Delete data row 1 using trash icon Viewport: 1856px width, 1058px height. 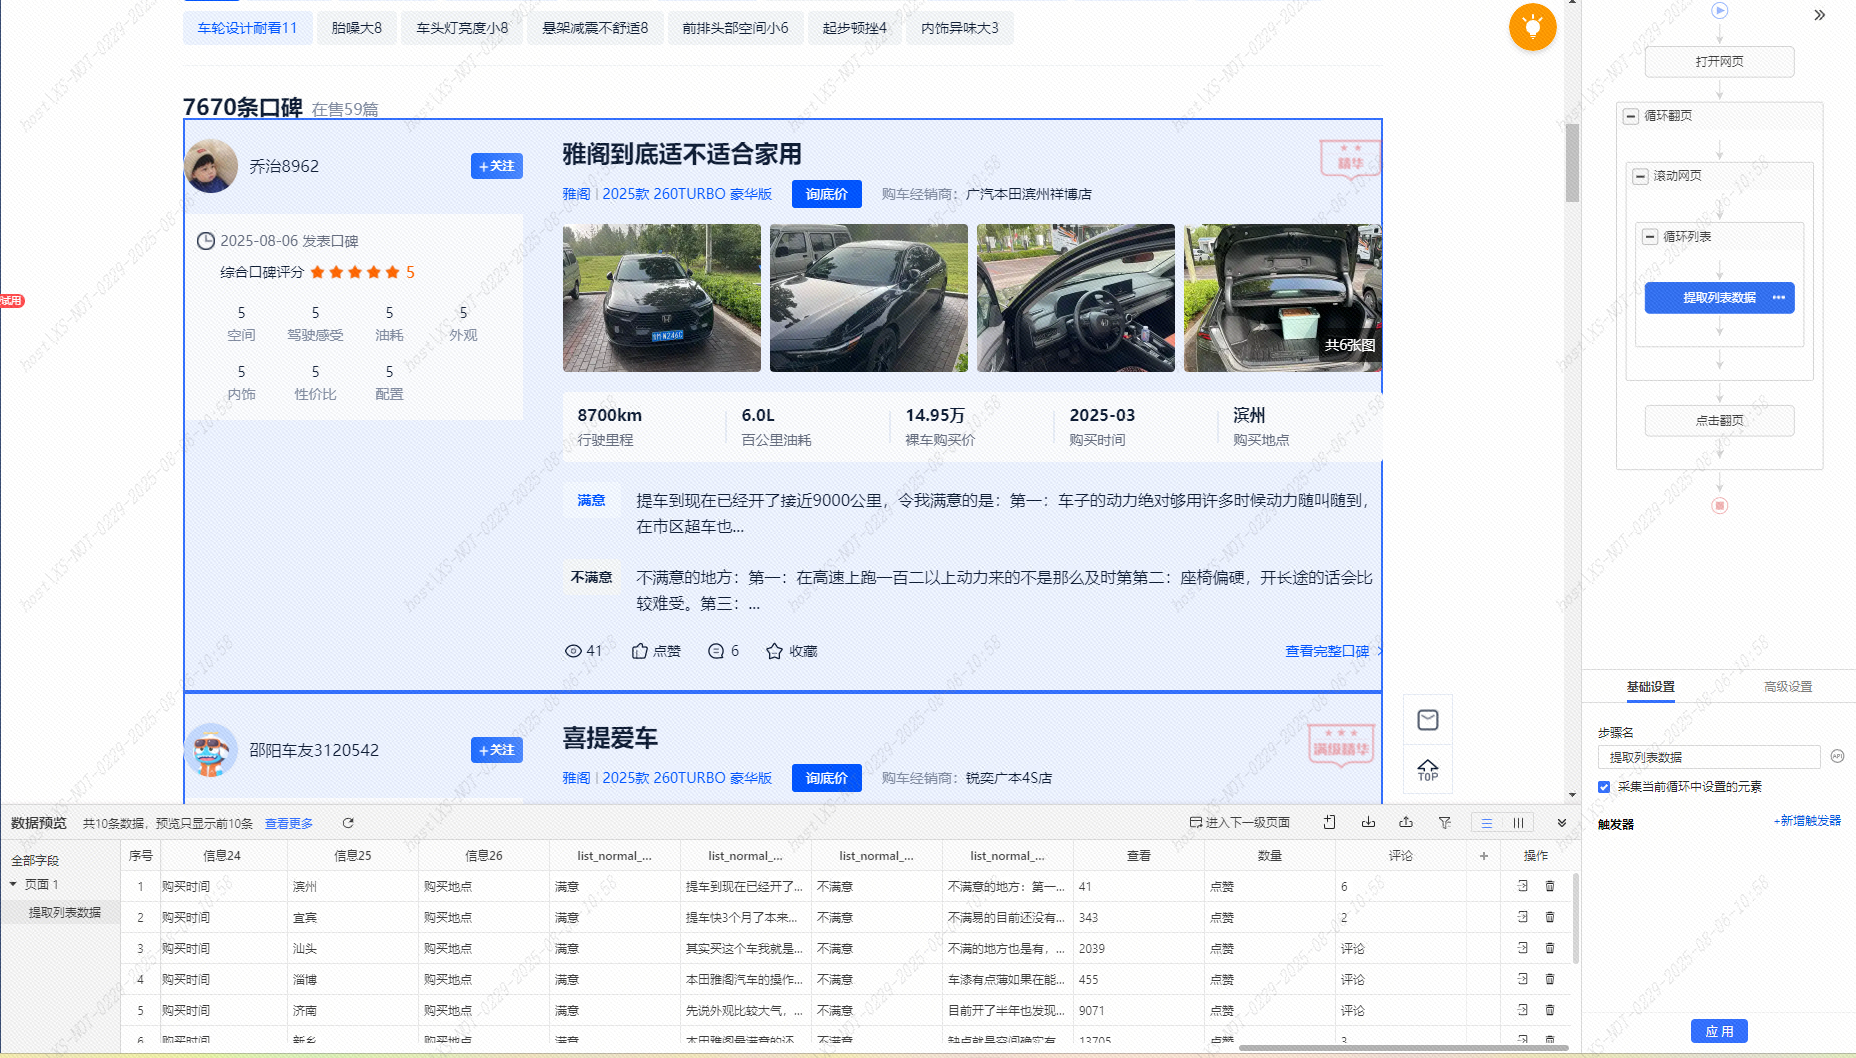coord(1550,886)
